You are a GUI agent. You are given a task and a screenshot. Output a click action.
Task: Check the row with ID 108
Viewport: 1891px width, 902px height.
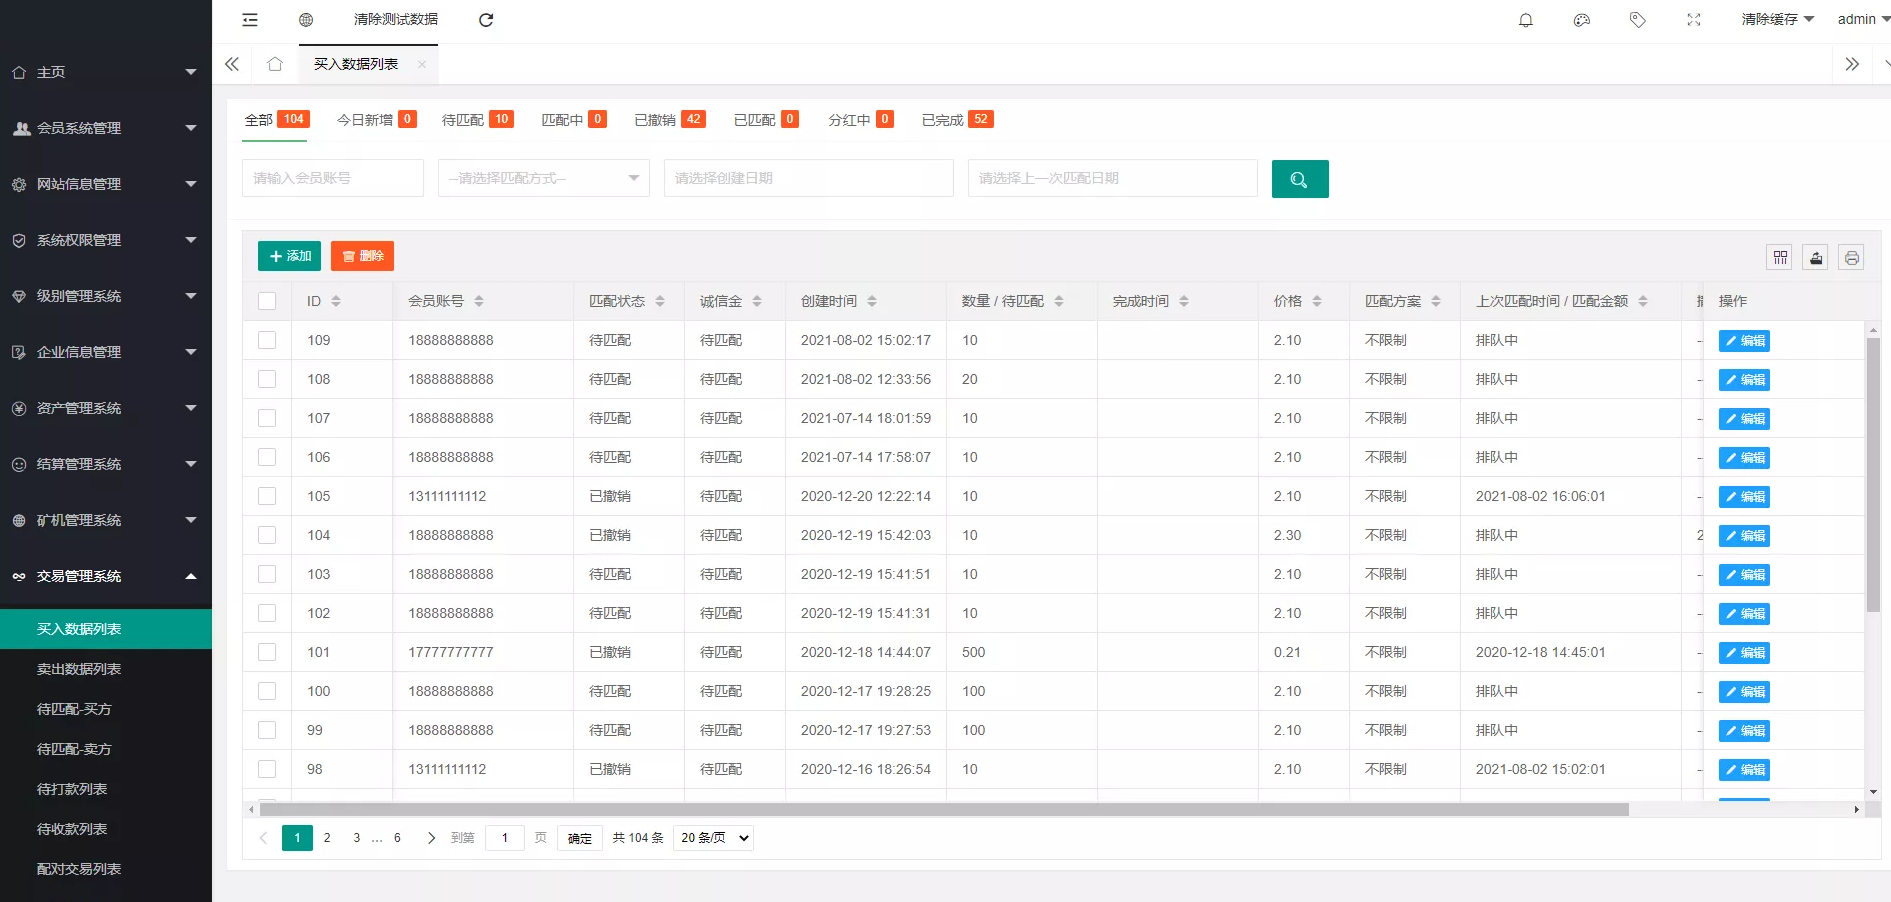click(267, 379)
